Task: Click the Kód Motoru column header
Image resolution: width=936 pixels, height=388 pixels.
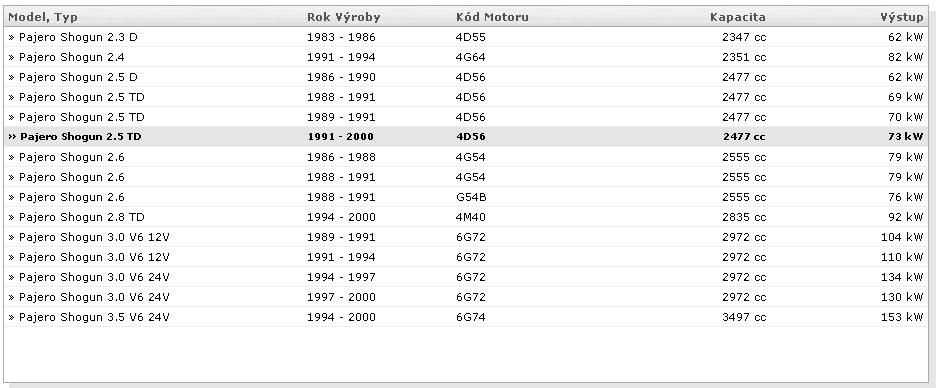Action: tap(492, 17)
